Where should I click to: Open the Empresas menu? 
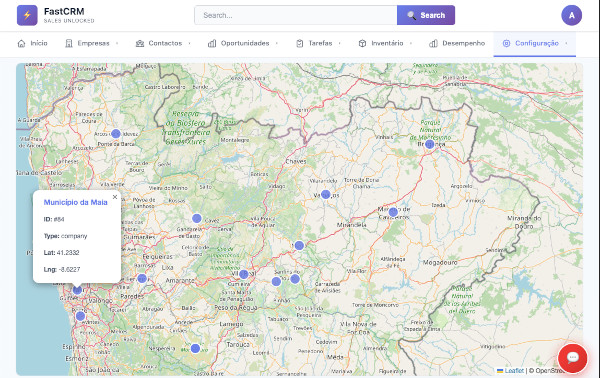[x=91, y=43]
